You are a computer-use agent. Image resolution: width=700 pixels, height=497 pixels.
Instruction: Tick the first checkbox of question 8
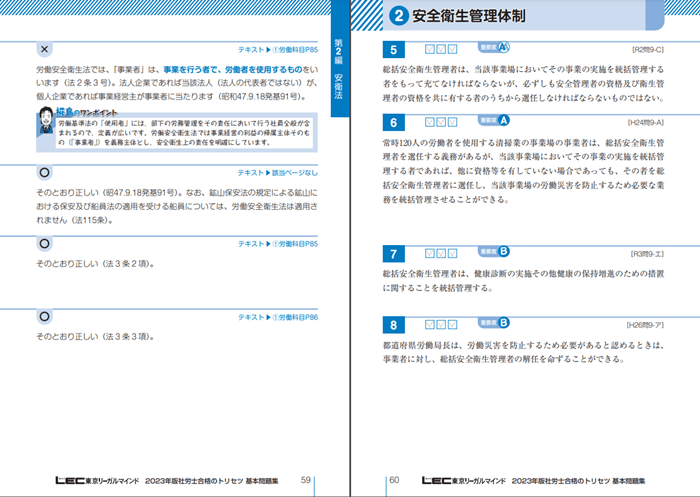(429, 324)
